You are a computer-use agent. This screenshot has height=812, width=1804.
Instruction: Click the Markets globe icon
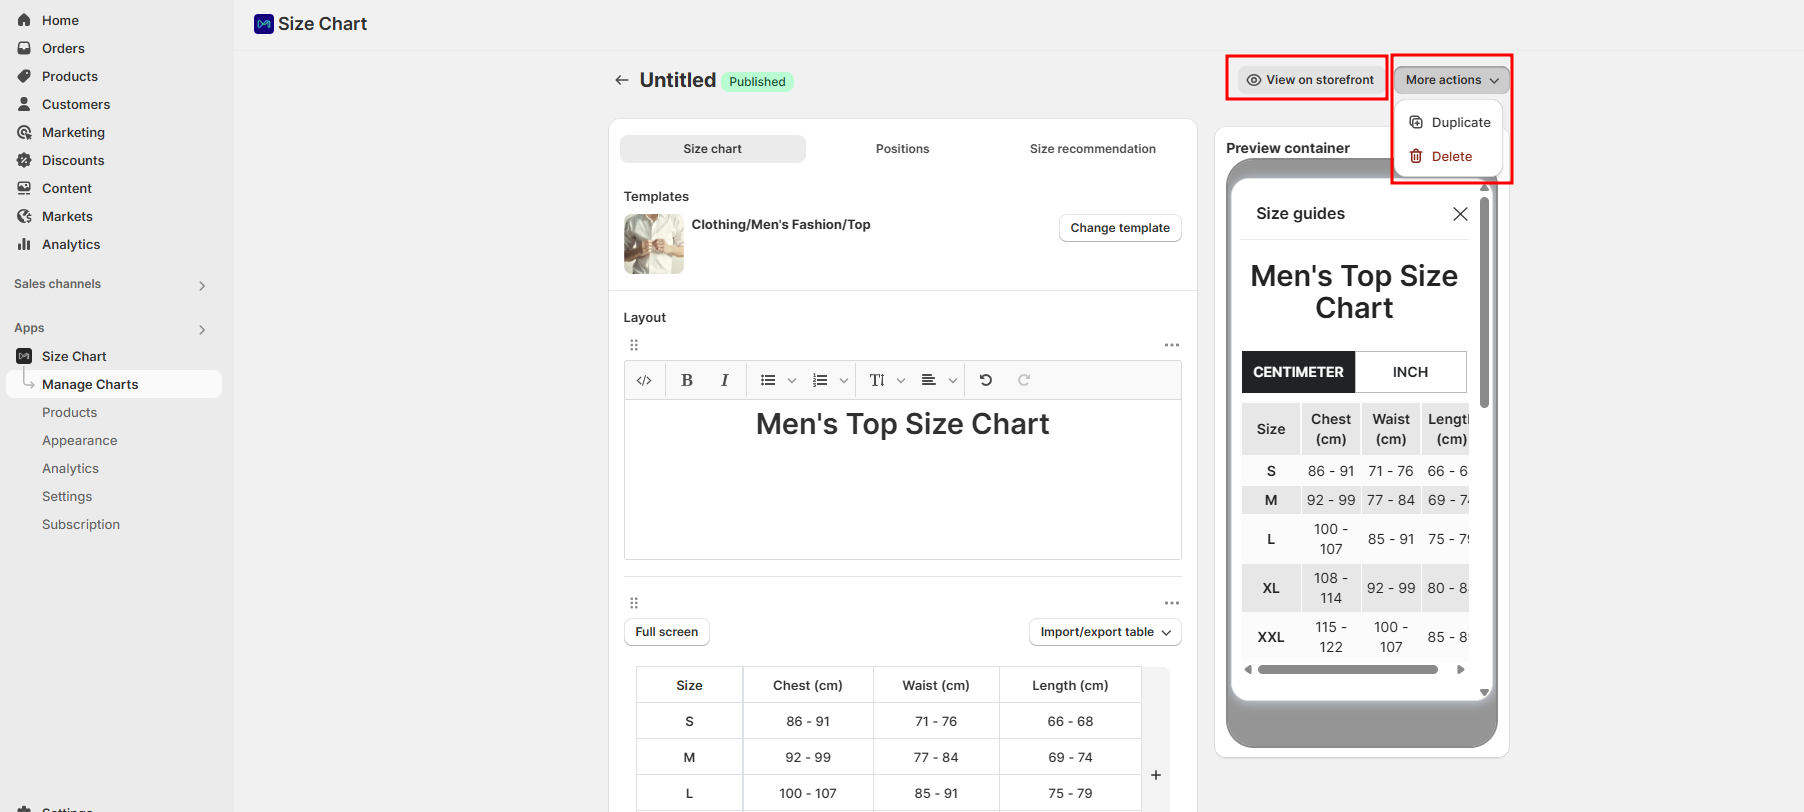click(24, 216)
